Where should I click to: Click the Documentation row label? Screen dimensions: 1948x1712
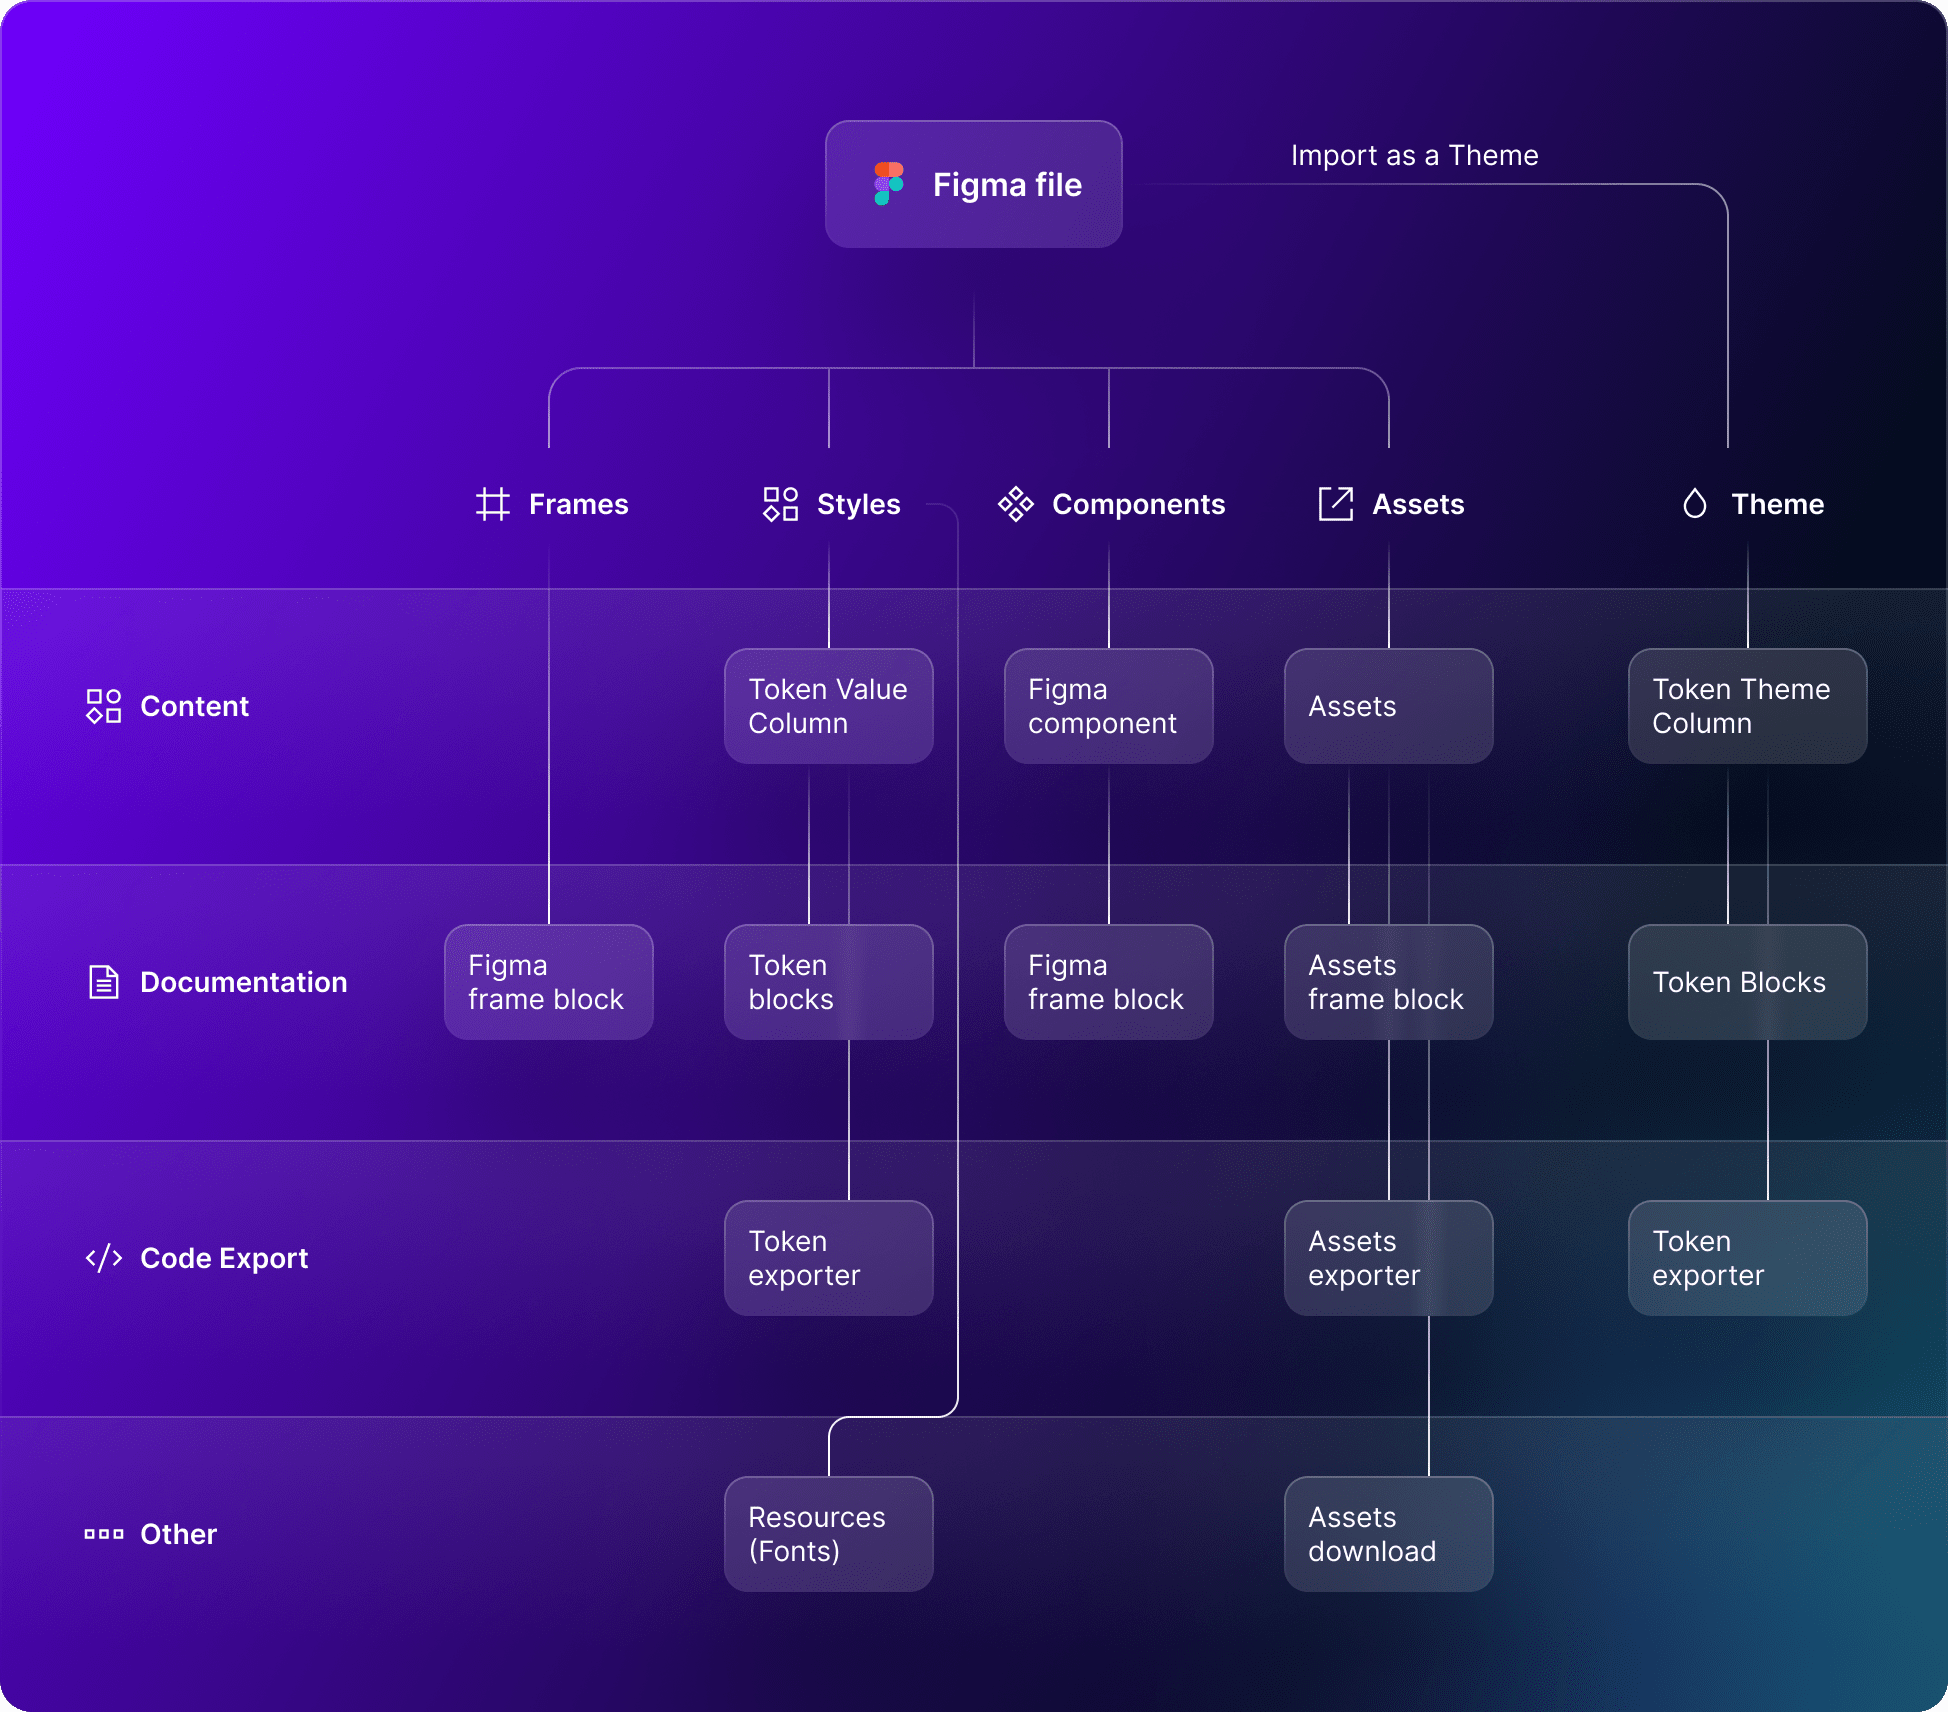[x=244, y=982]
